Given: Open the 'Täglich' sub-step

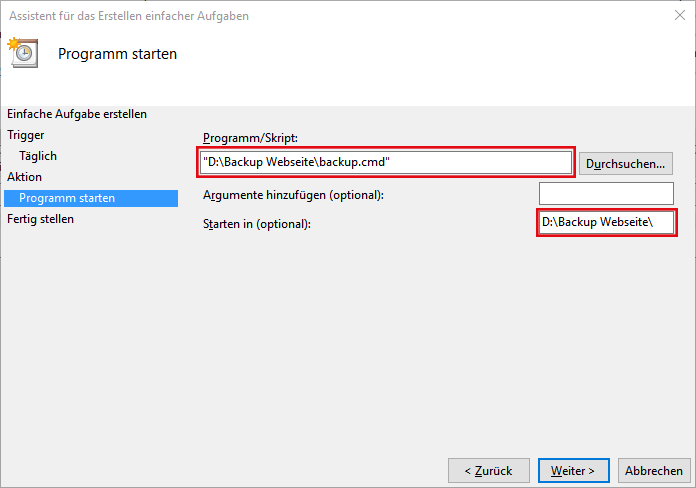Looking at the screenshot, I should pyautogui.click(x=38, y=156).
